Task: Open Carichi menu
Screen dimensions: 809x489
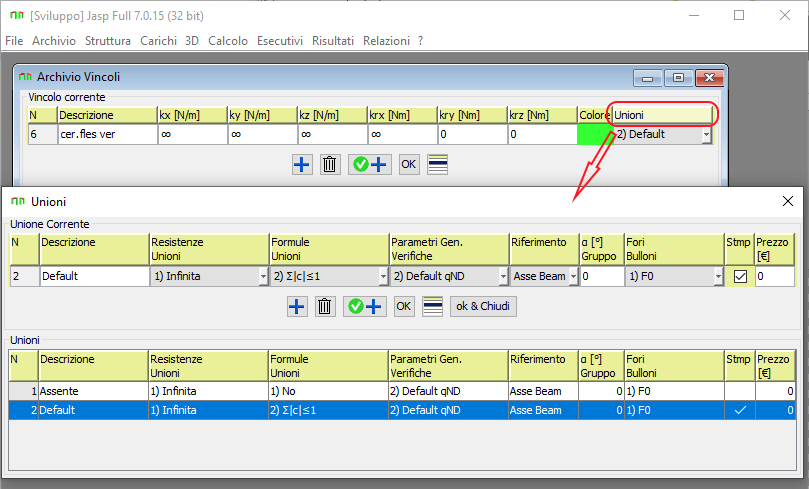Action: point(158,41)
